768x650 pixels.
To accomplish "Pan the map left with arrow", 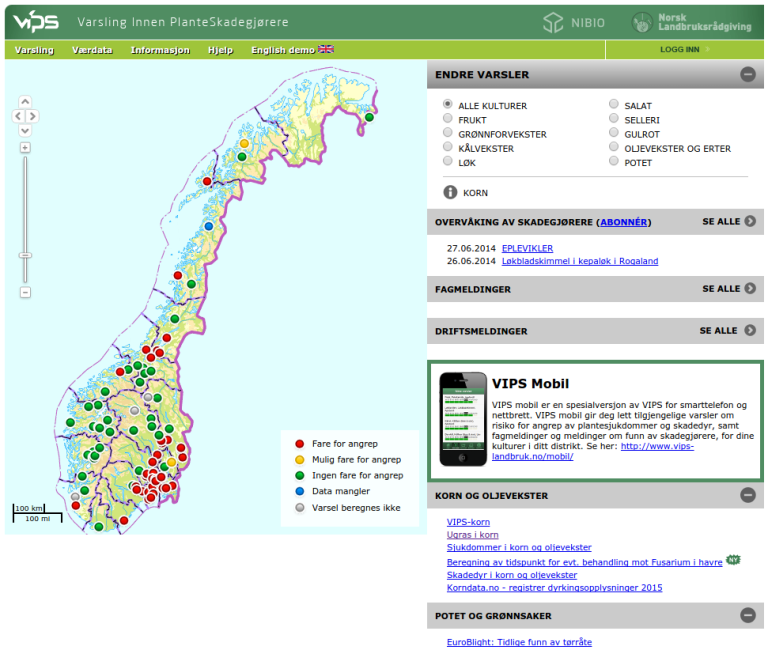I will pos(18,116).
